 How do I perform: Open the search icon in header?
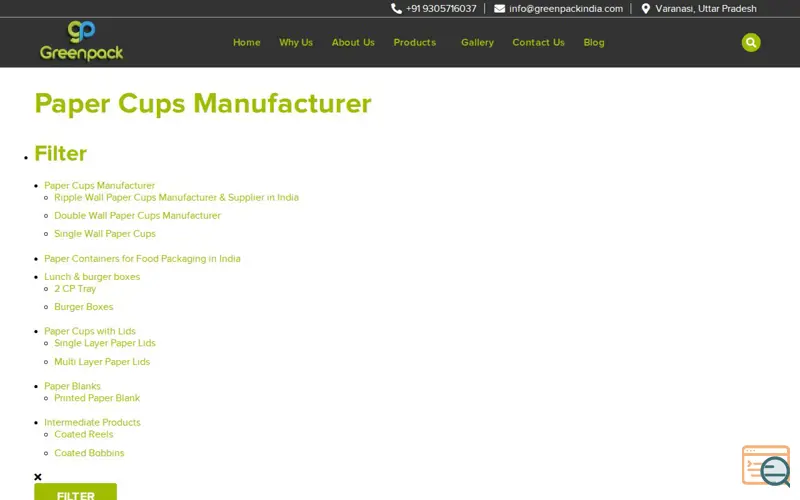pyautogui.click(x=751, y=42)
